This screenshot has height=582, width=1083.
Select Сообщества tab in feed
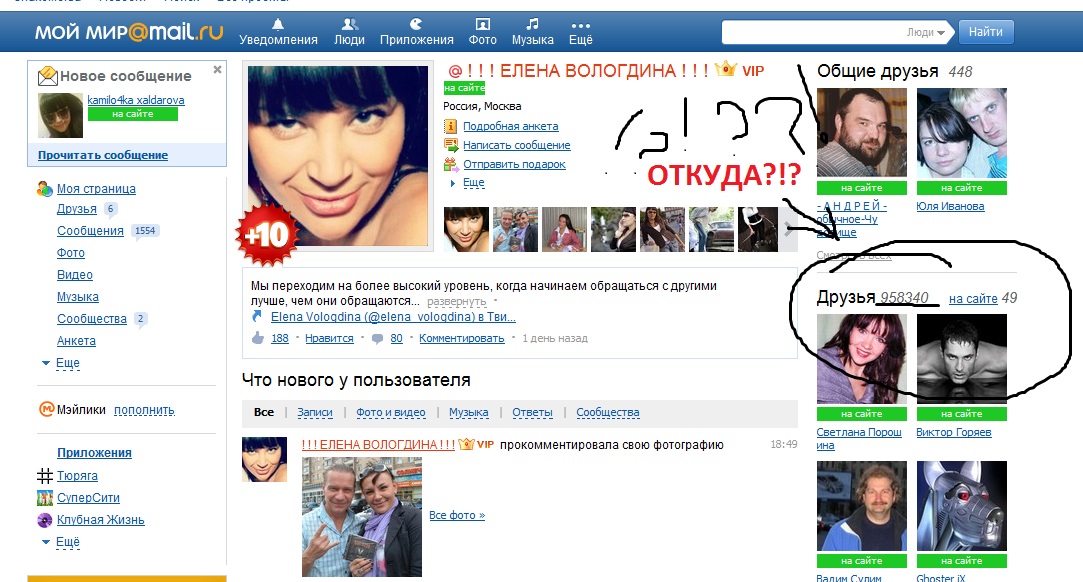point(608,412)
